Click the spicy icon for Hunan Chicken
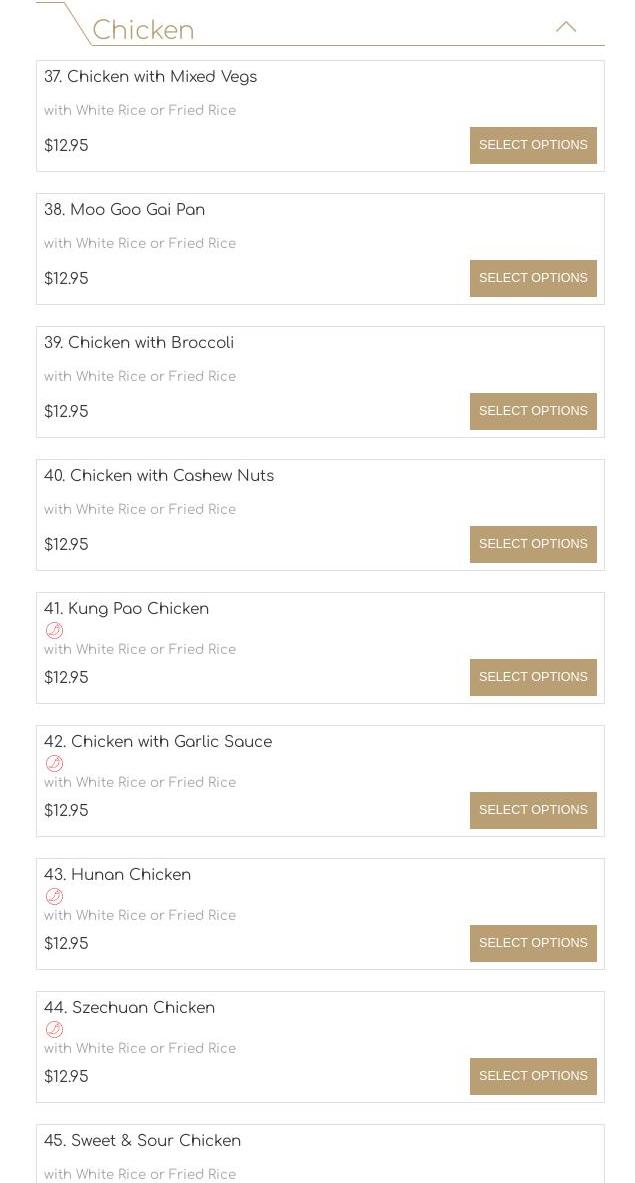Viewport: 635px width, 1183px height. point(55,896)
